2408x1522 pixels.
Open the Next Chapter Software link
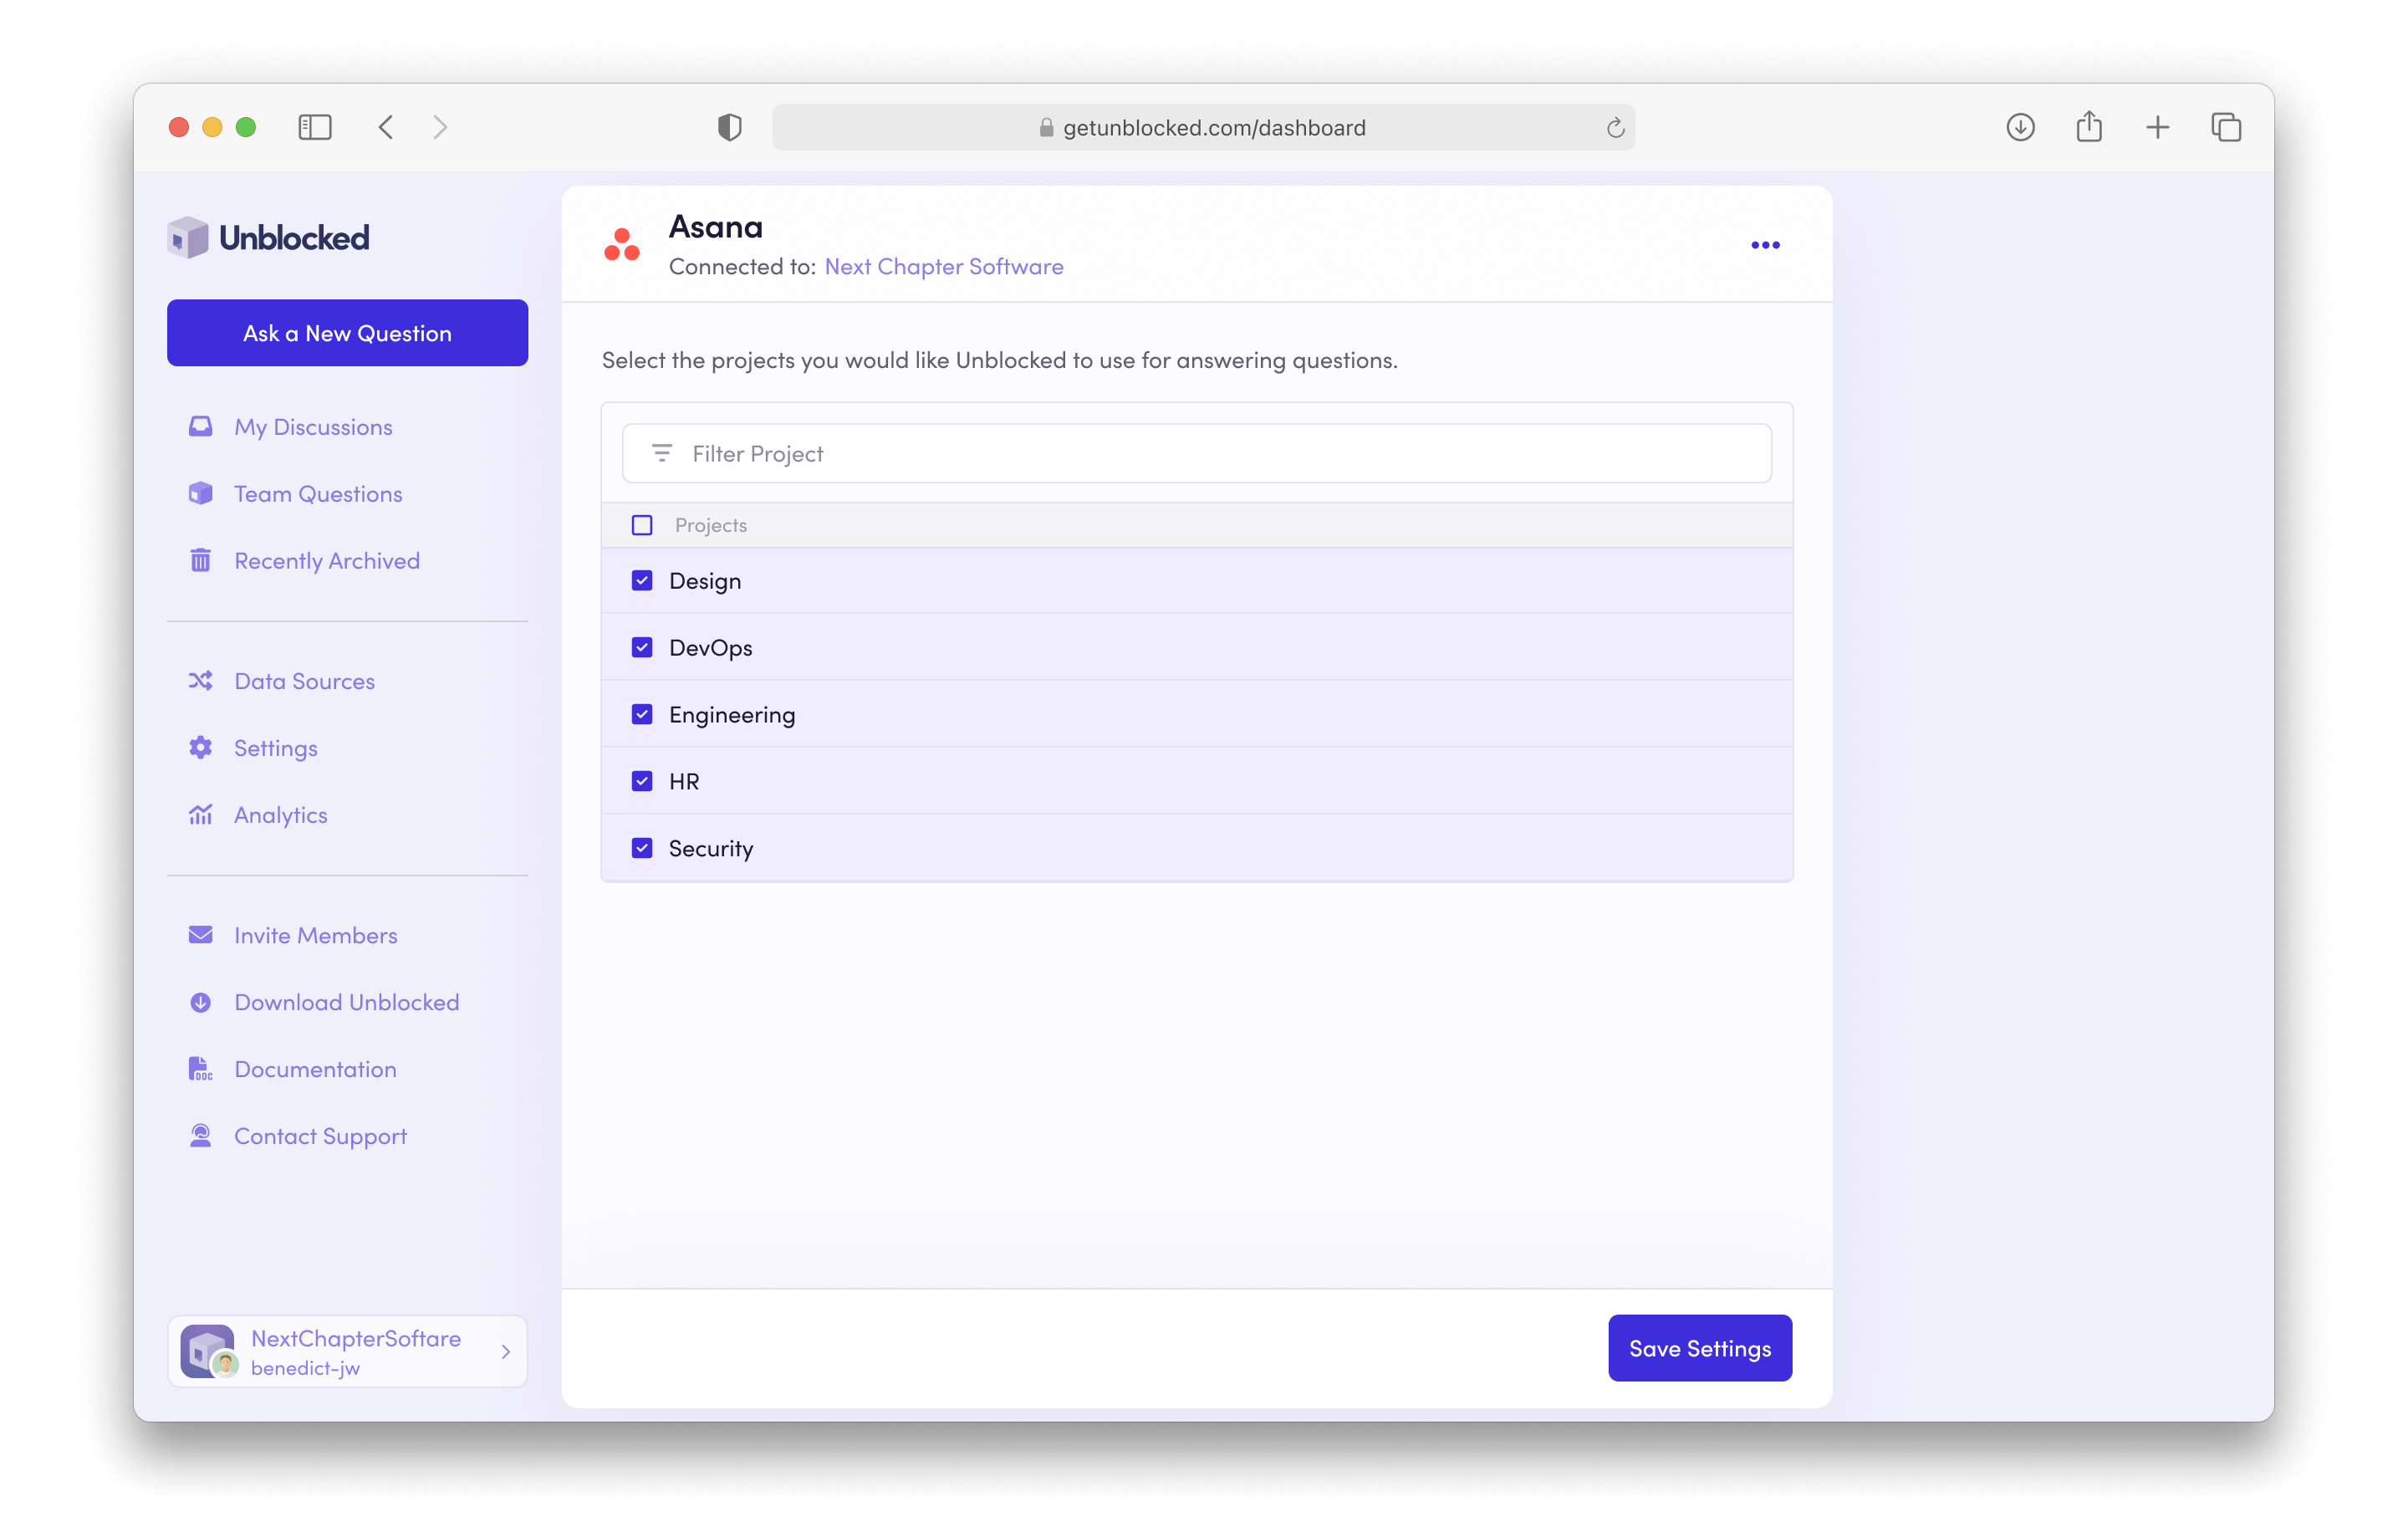pos(943,266)
